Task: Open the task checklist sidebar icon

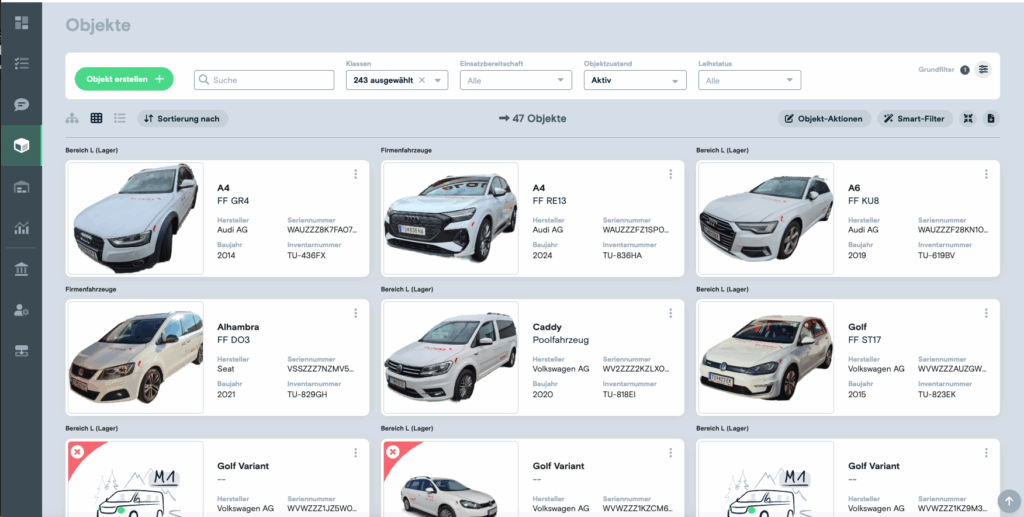Action: (x=21, y=63)
